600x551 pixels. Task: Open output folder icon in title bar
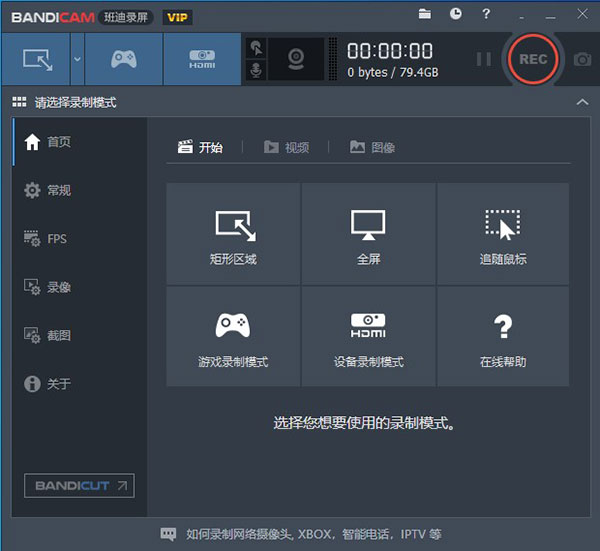pos(424,15)
